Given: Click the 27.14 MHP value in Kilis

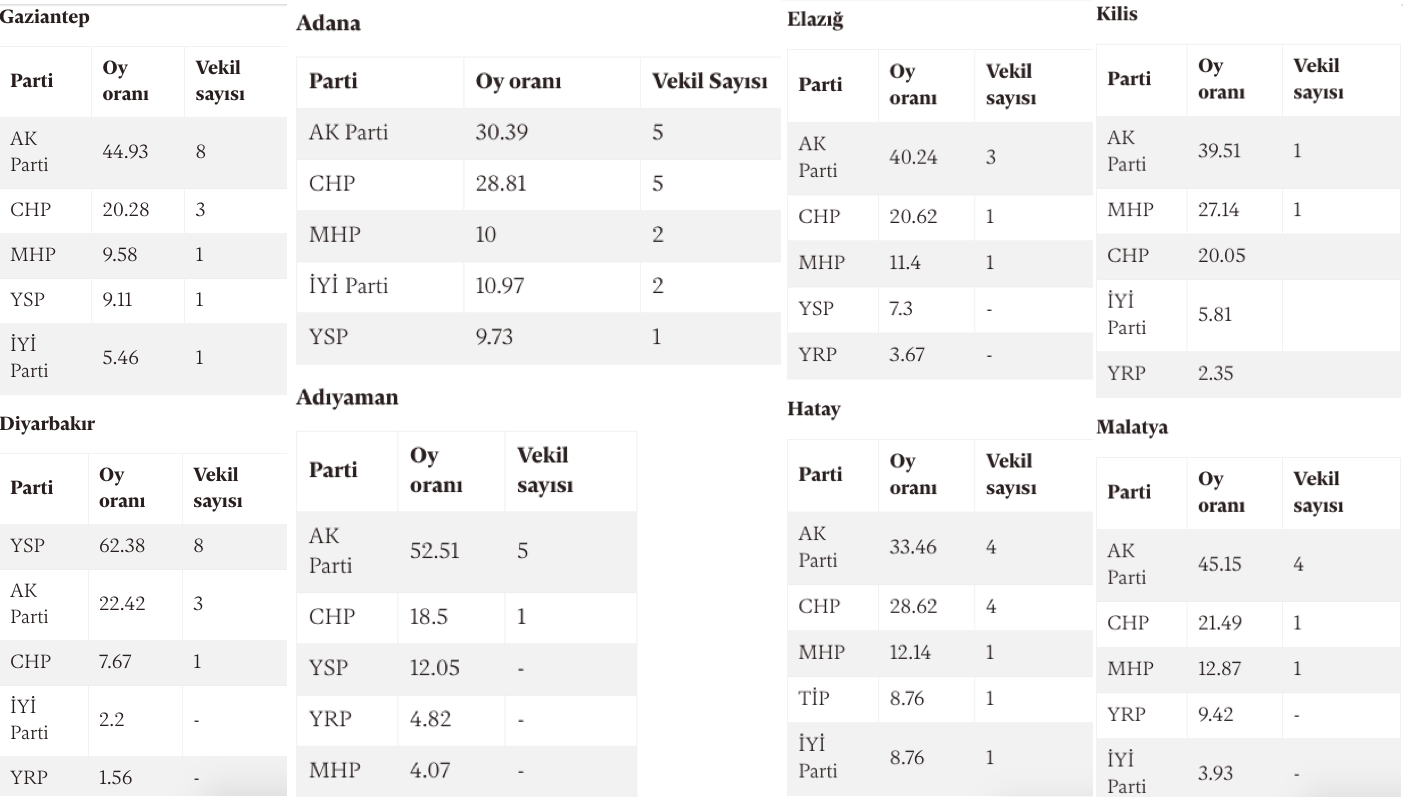Looking at the screenshot, I should click(x=1220, y=211).
